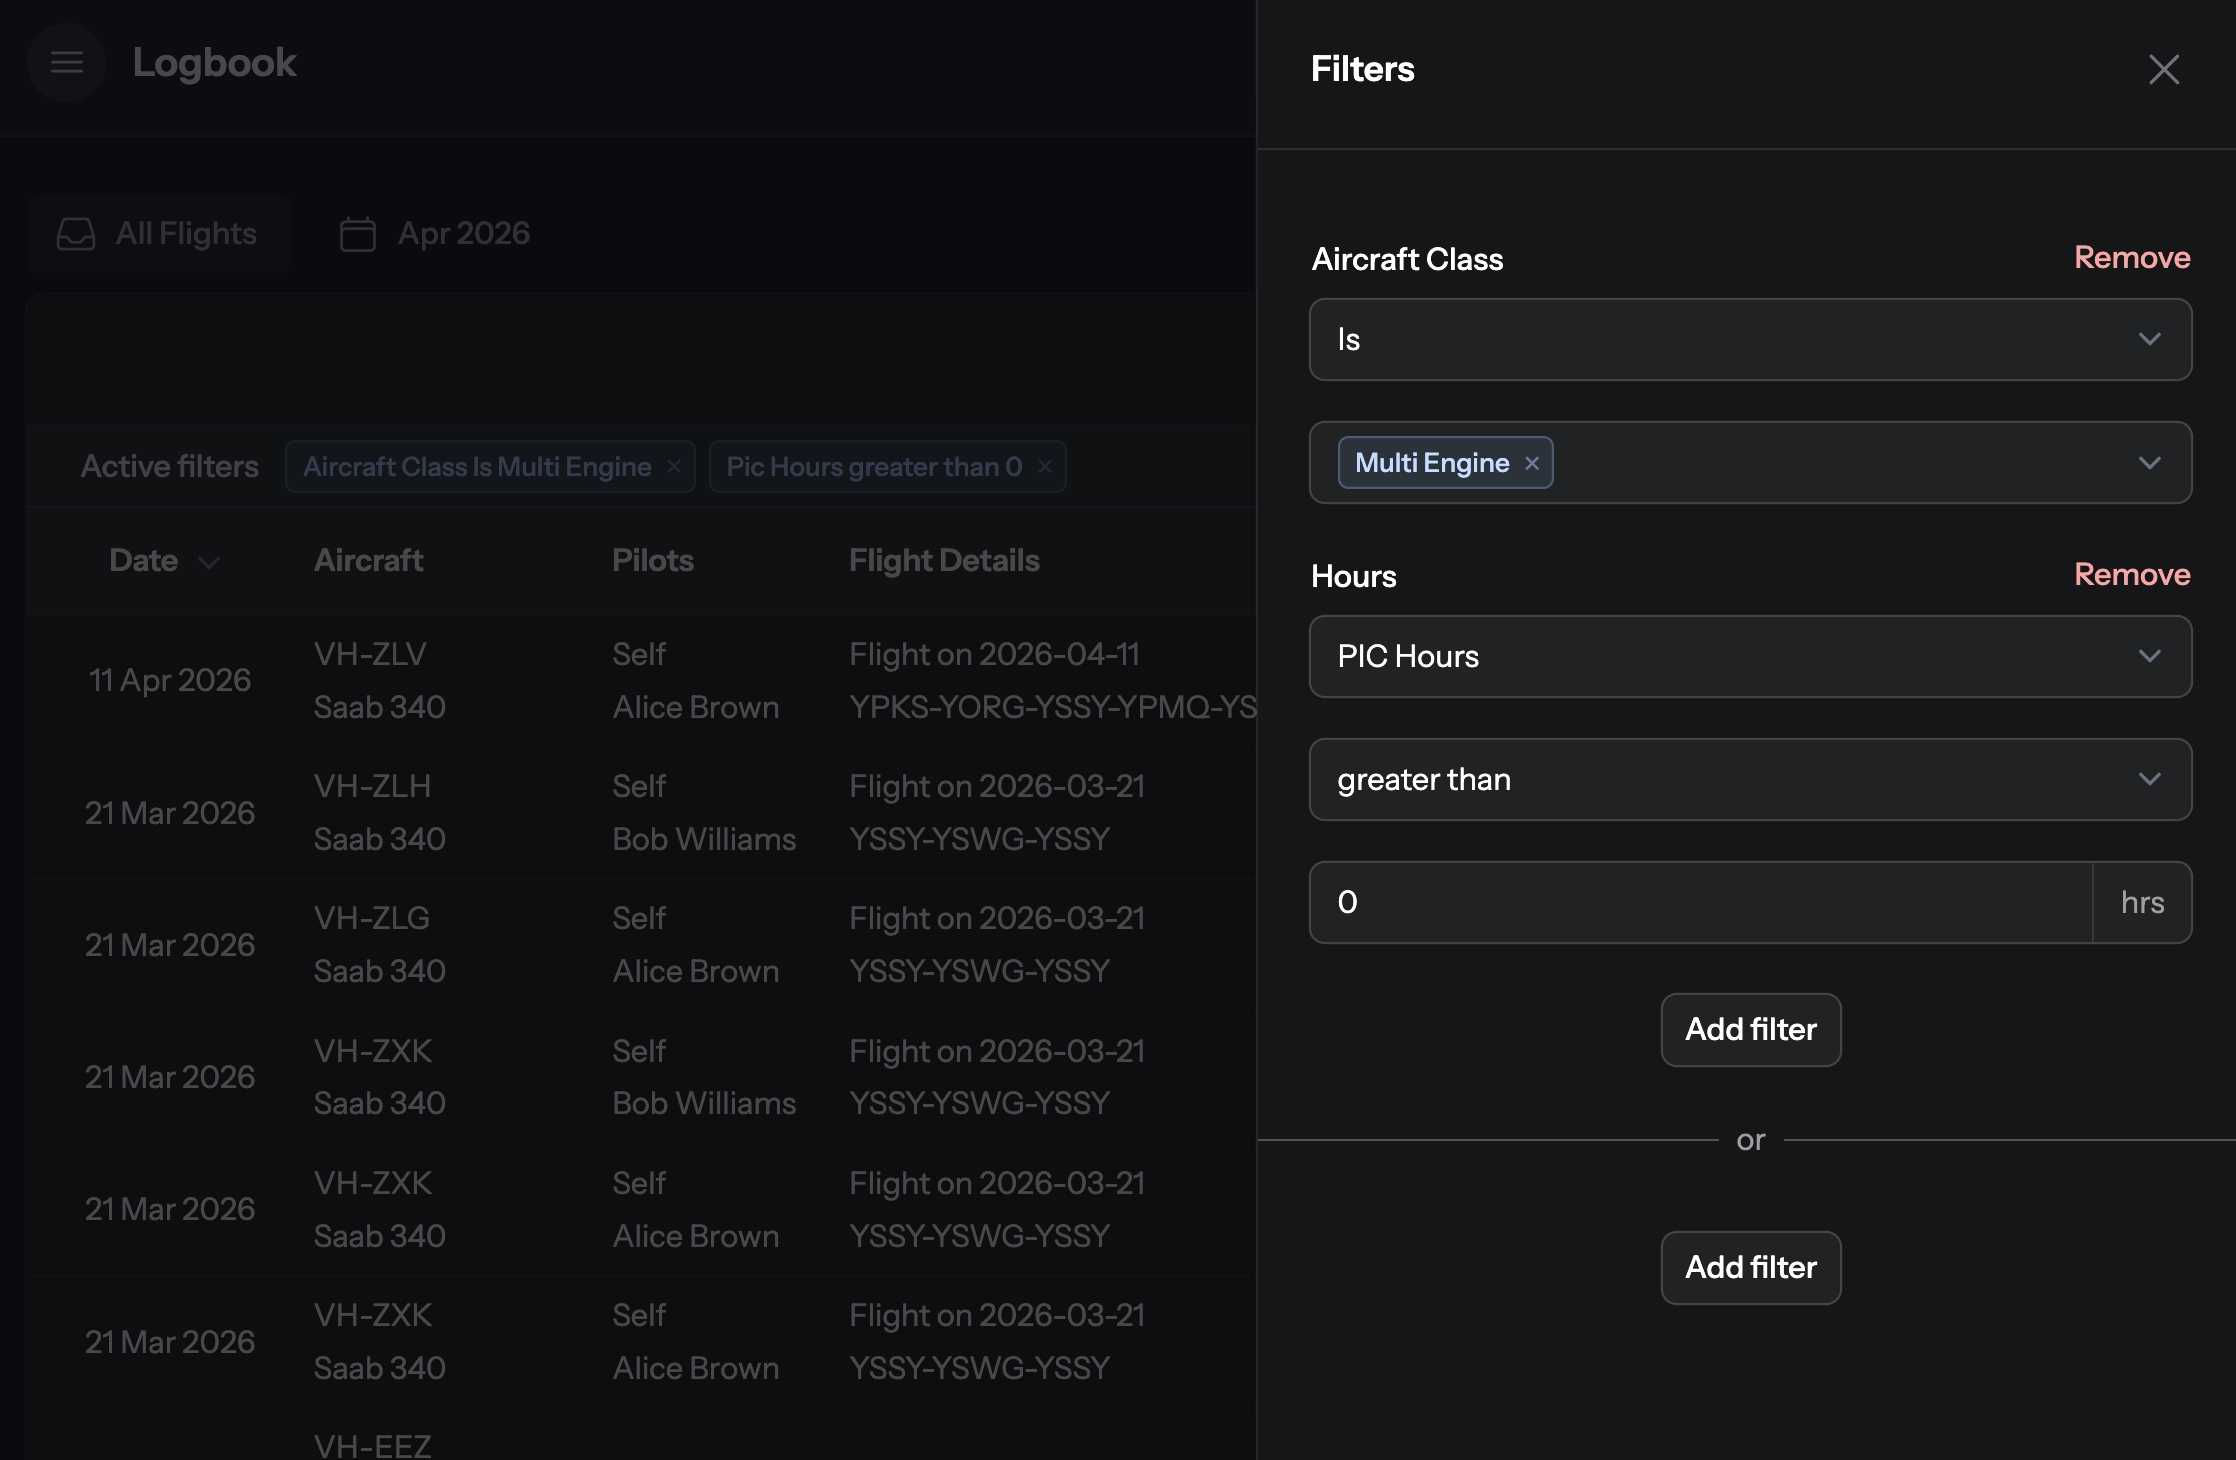Remove Multi Engine tag in the dropdown
The width and height of the screenshot is (2236, 1460).
coord(1532,463)
